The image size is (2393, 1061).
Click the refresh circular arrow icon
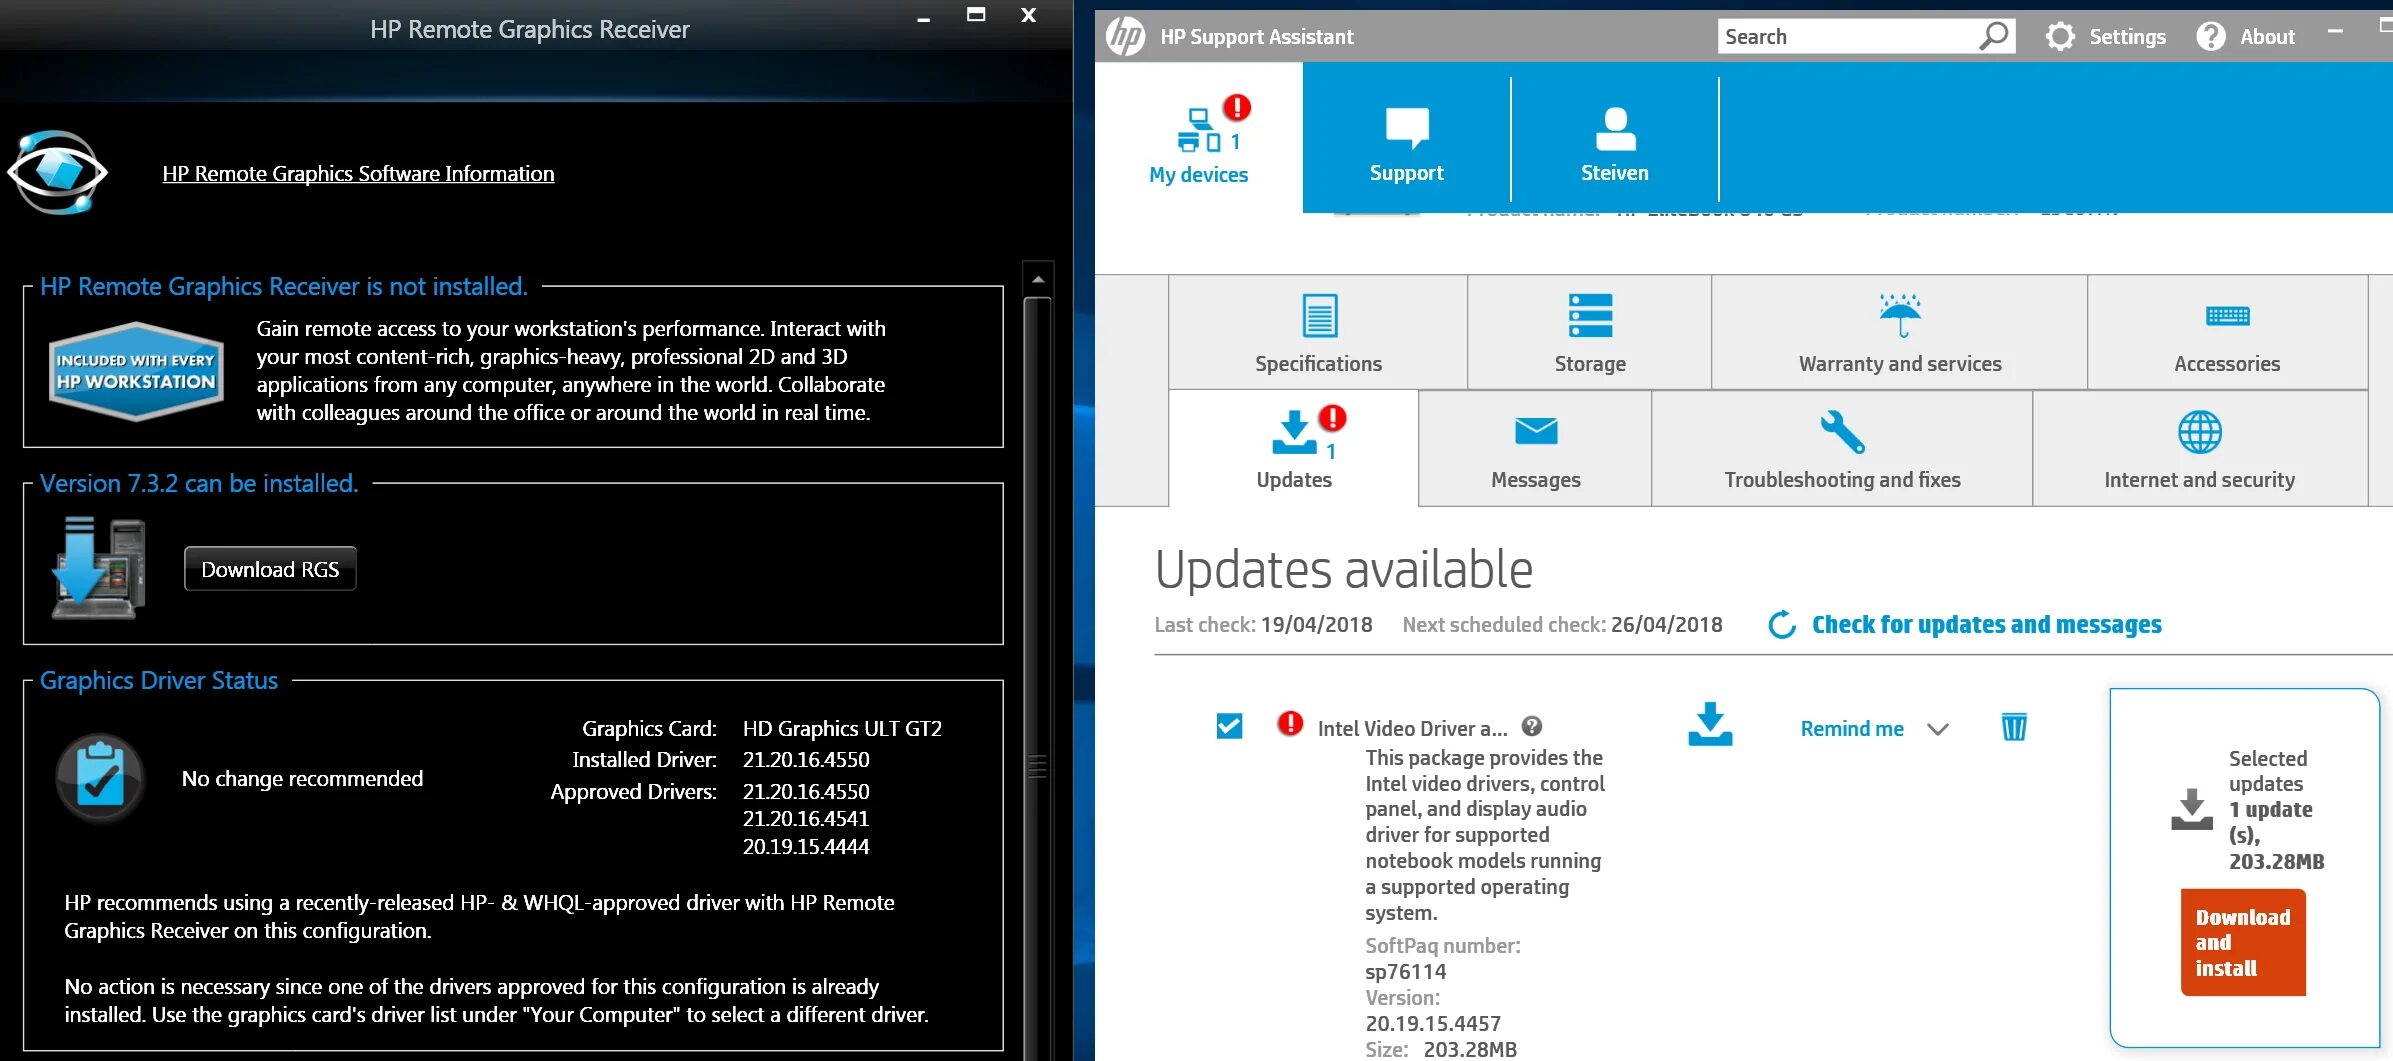(1782, 625)
